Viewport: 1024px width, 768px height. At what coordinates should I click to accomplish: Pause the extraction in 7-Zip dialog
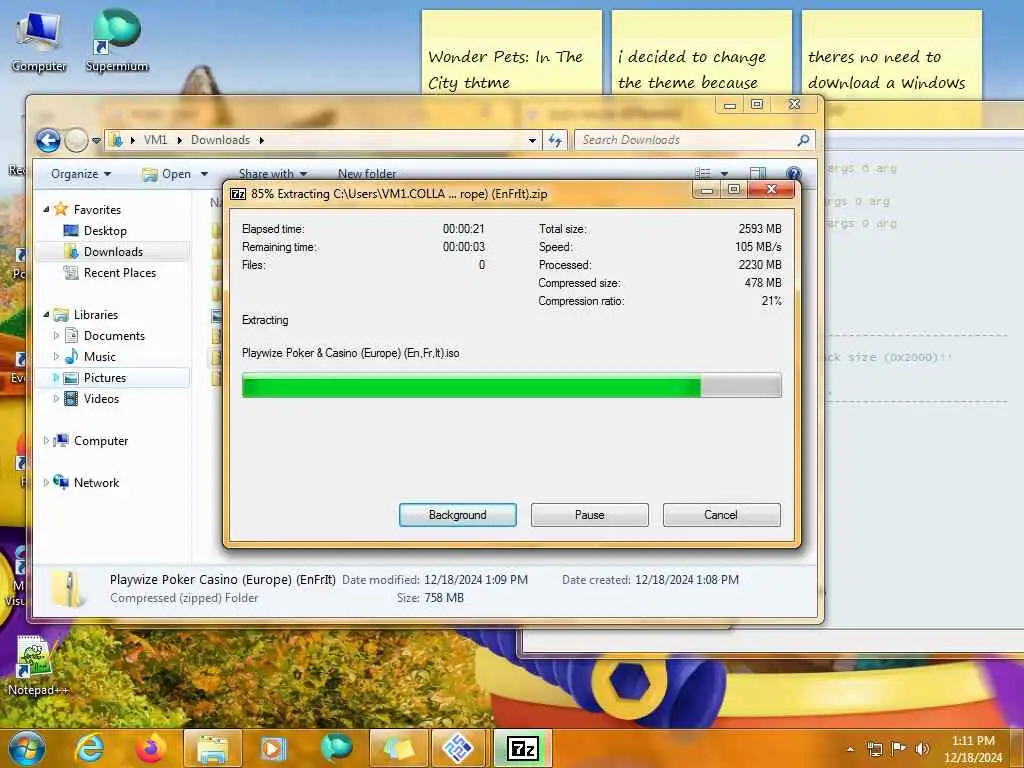tap(589, 515)
